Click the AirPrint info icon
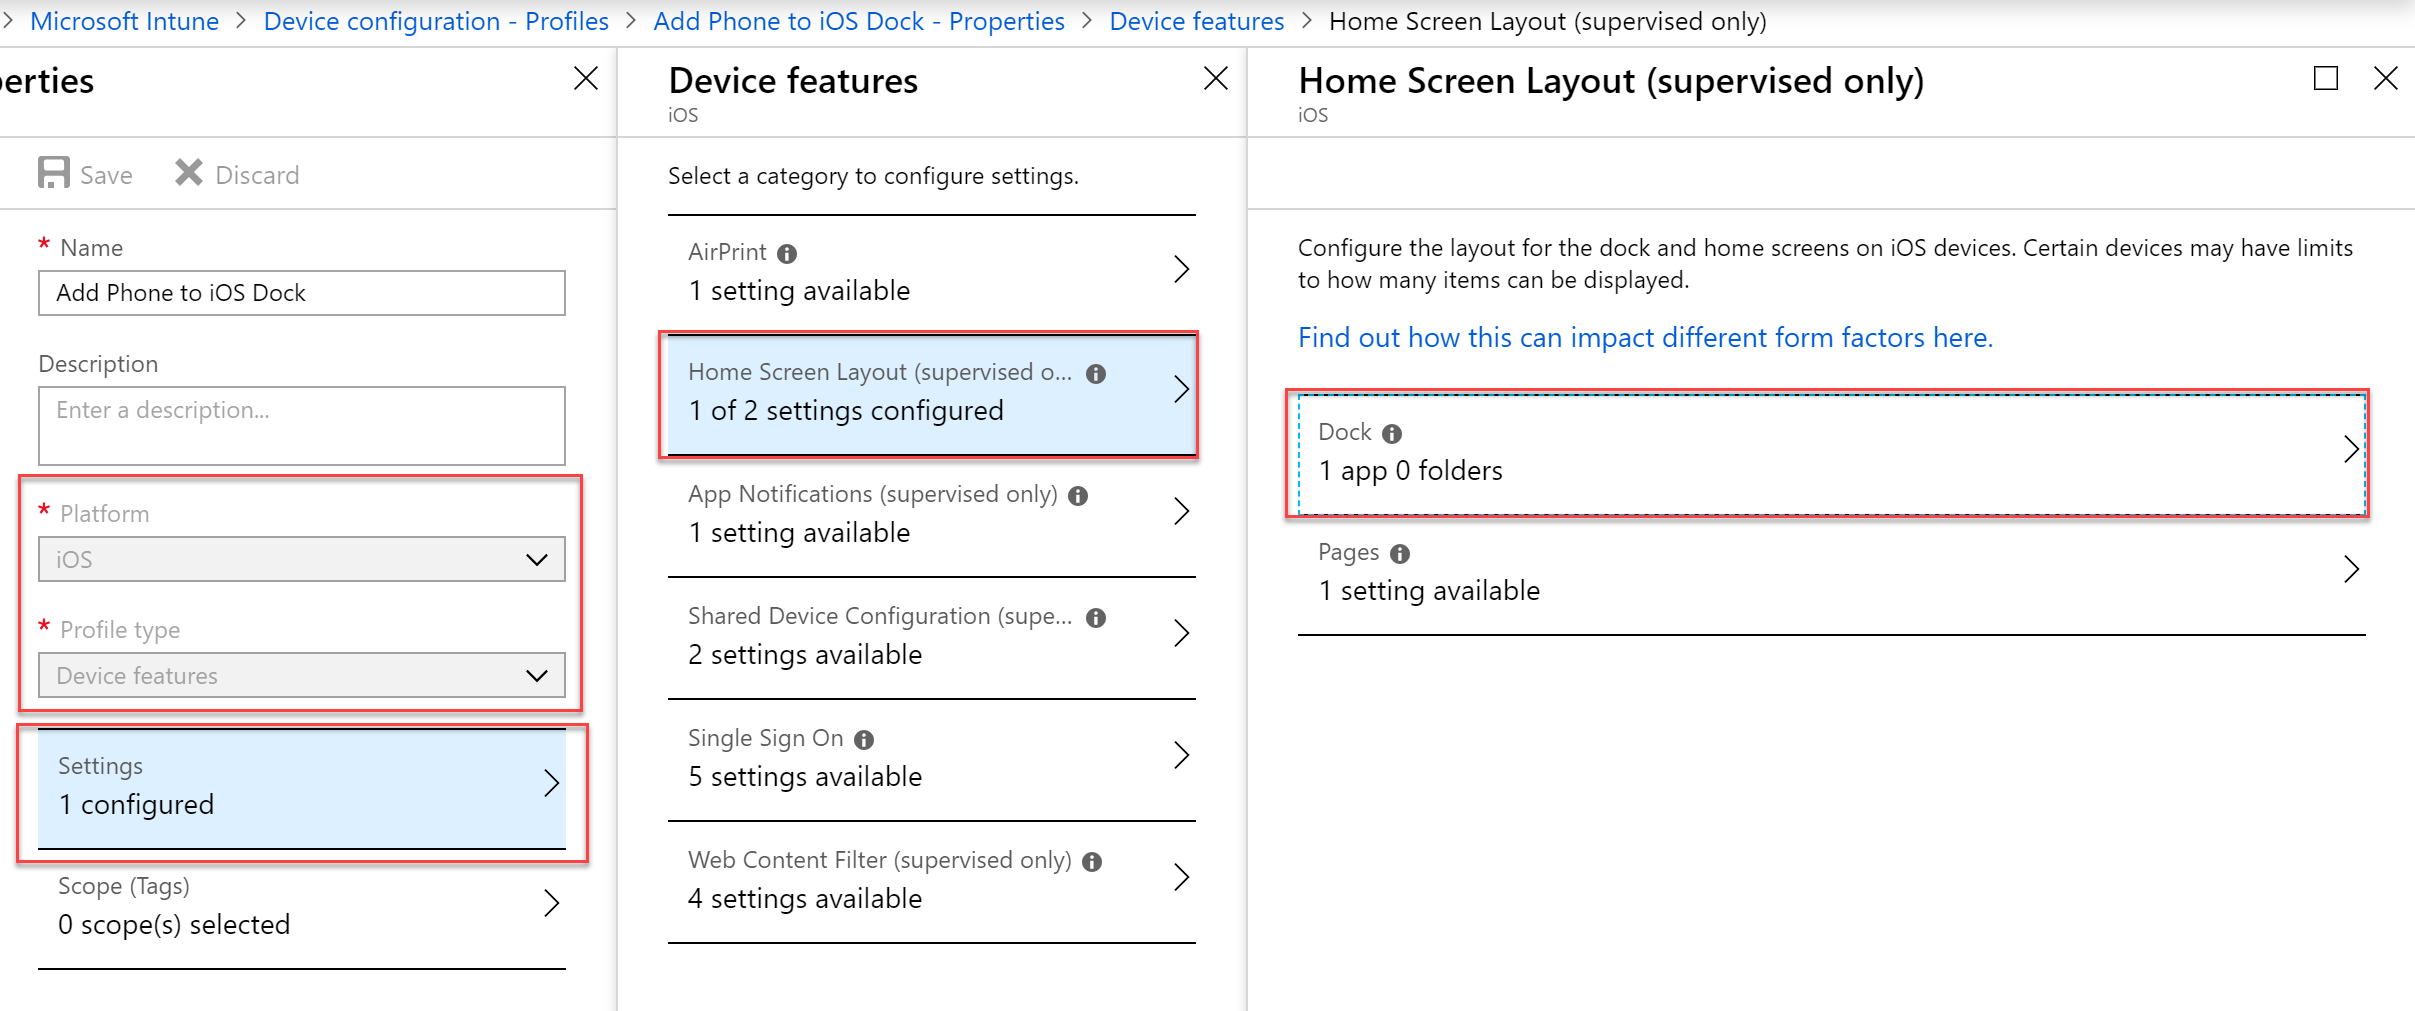The width and height of the screenshot is (2415, 1011). tap(787, 254)
